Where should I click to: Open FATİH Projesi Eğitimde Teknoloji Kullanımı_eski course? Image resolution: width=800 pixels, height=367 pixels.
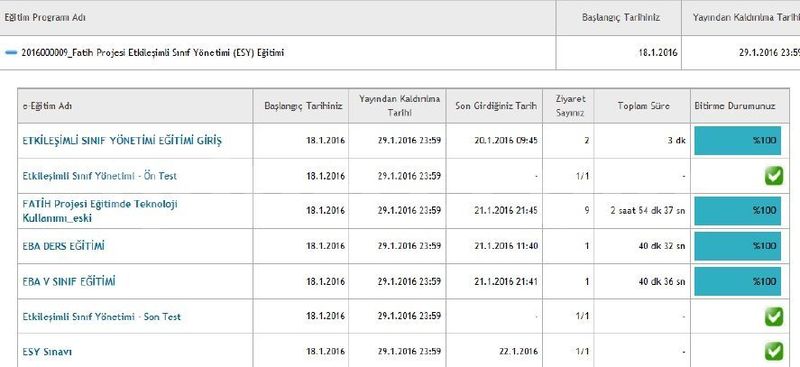(100, 211)
